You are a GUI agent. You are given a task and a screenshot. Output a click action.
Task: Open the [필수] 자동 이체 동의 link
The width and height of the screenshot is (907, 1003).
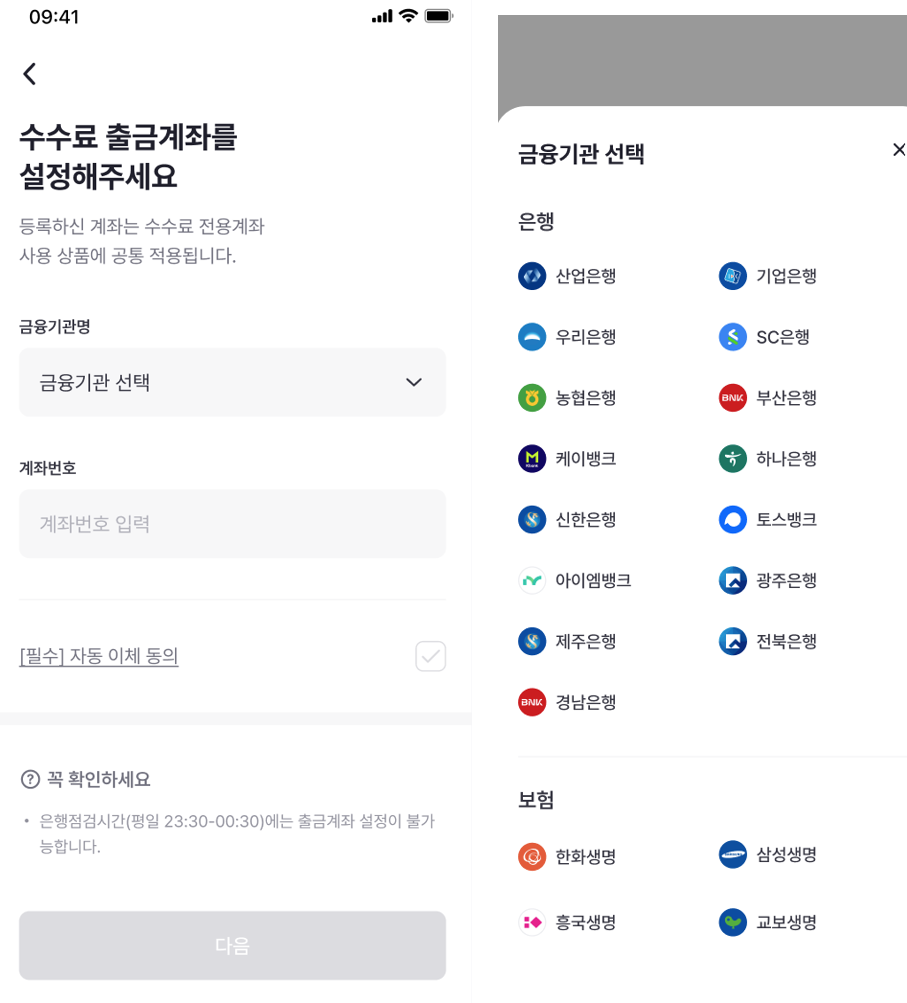pos(99,656)
